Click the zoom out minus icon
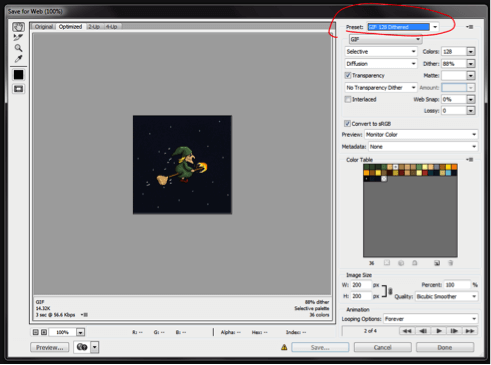Screen dimensions: 491x365 (x=36, y=332)
